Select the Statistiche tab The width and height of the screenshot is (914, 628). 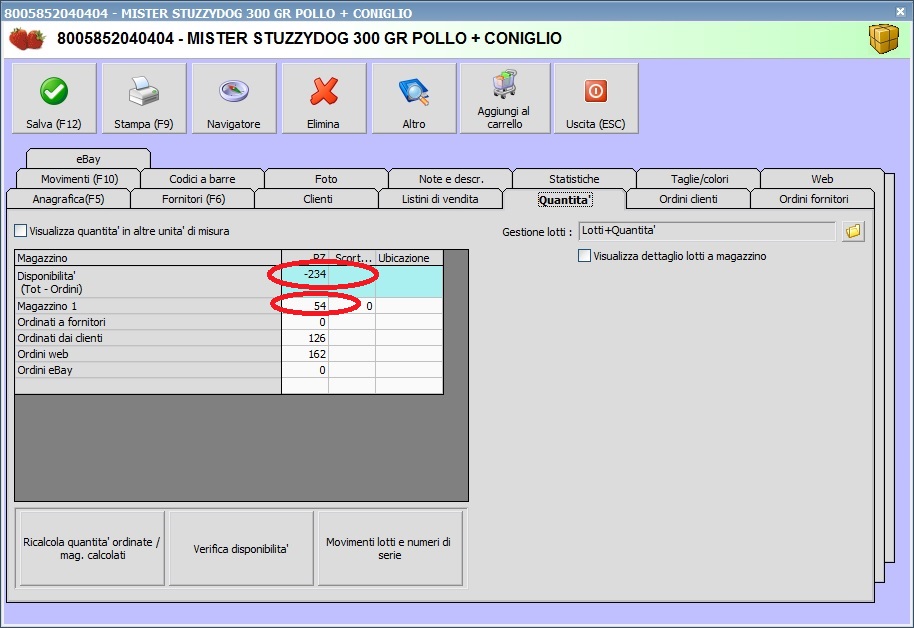click(x=574, y=178)
